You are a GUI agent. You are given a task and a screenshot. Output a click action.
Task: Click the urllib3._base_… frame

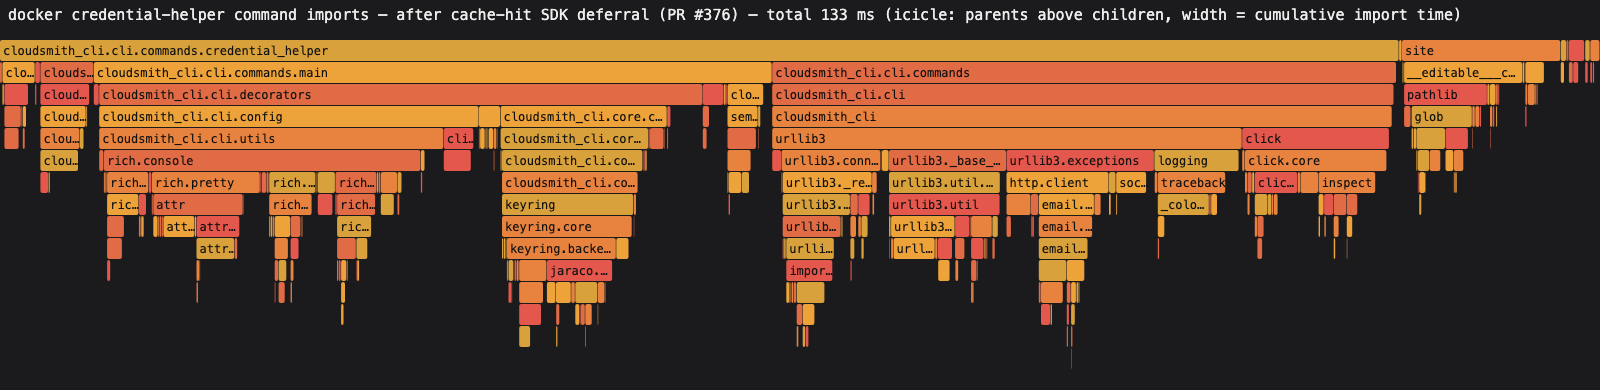[946, 161]
